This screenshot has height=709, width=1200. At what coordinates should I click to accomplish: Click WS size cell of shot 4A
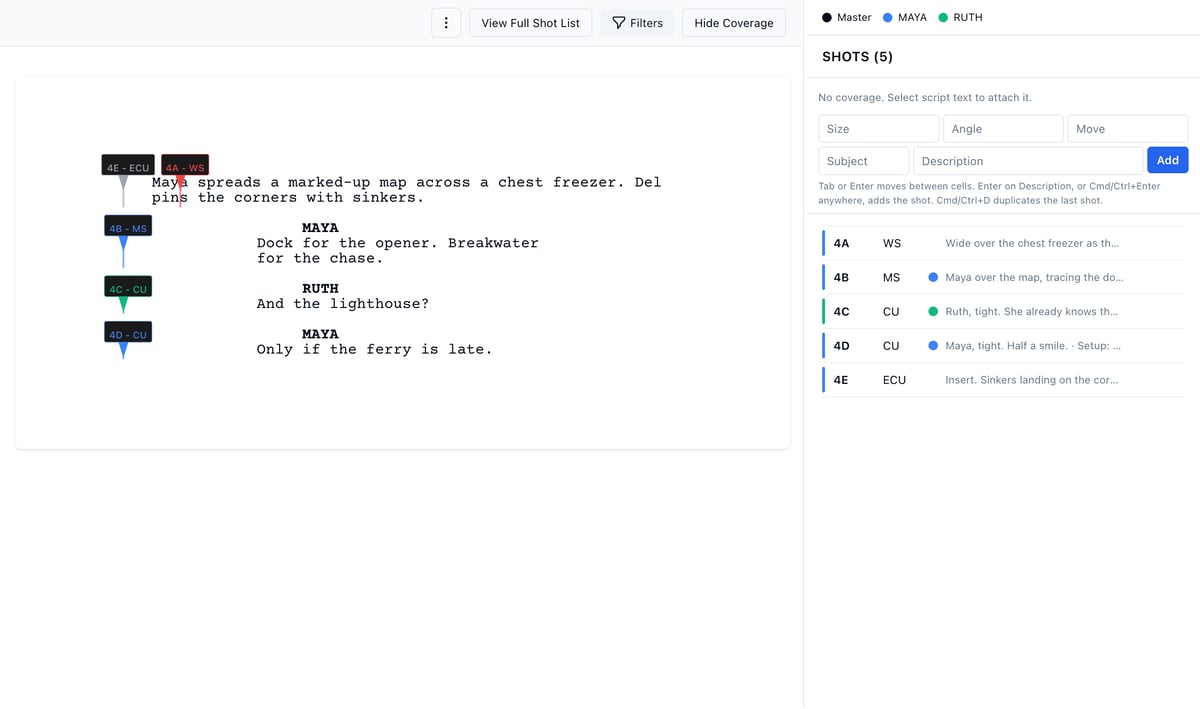coord(892,243)
